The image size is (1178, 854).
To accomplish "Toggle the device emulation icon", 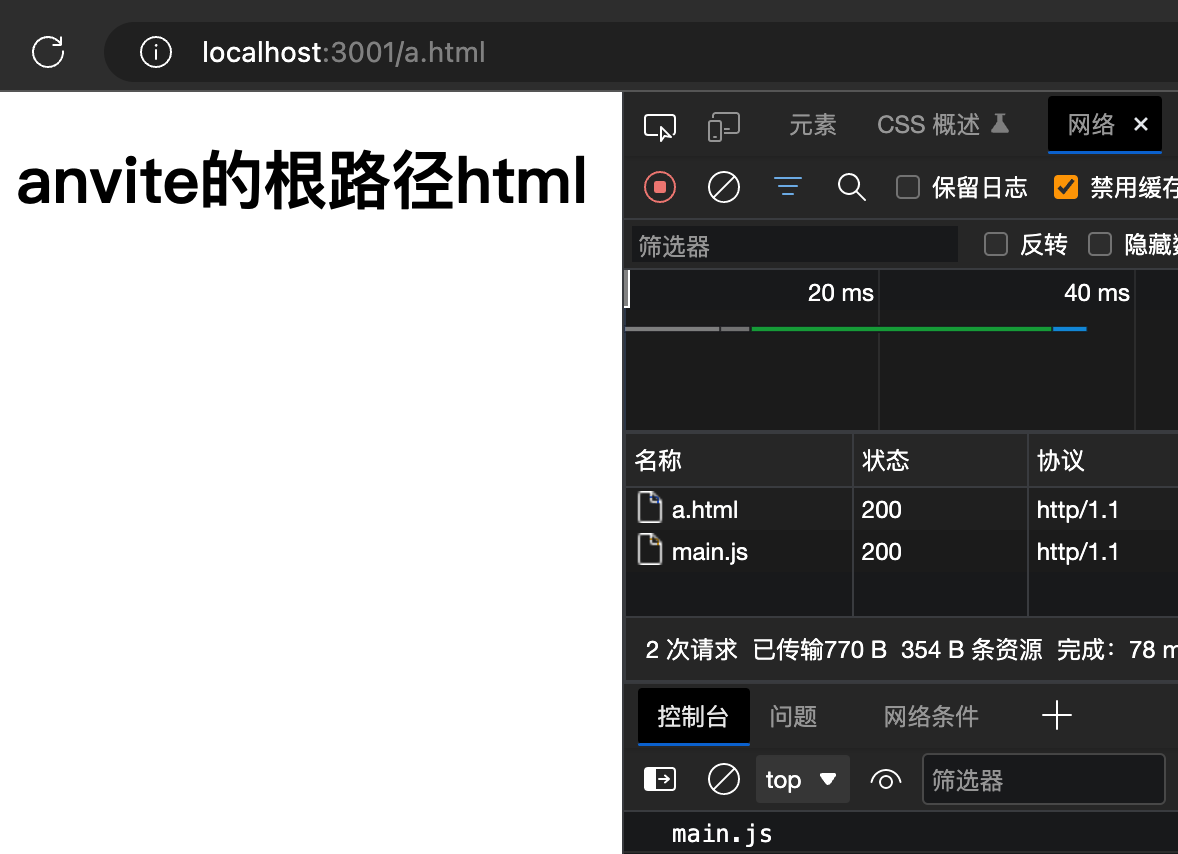I will (723, 126).
